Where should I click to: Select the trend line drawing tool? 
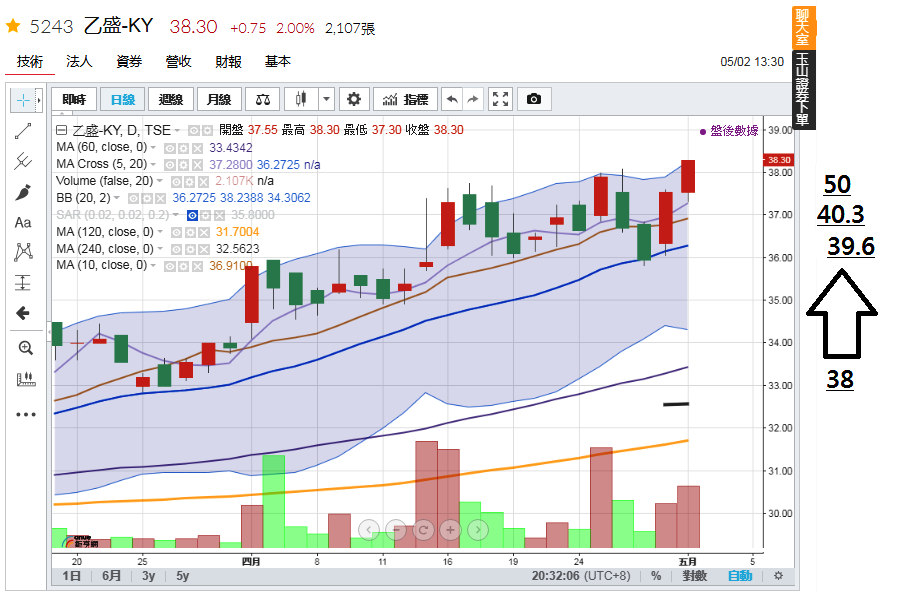point(23,131)
